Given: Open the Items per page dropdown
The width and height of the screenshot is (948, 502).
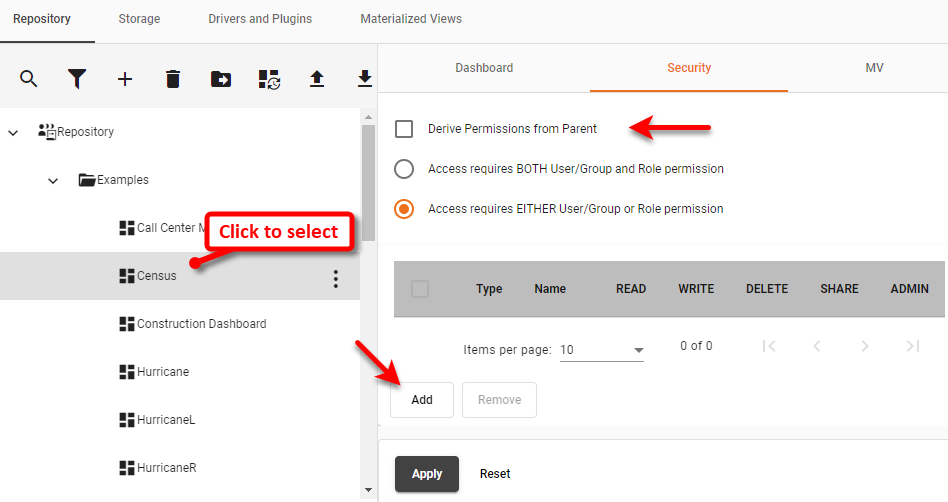Looking at the screenshot, I should coord(601,350).
